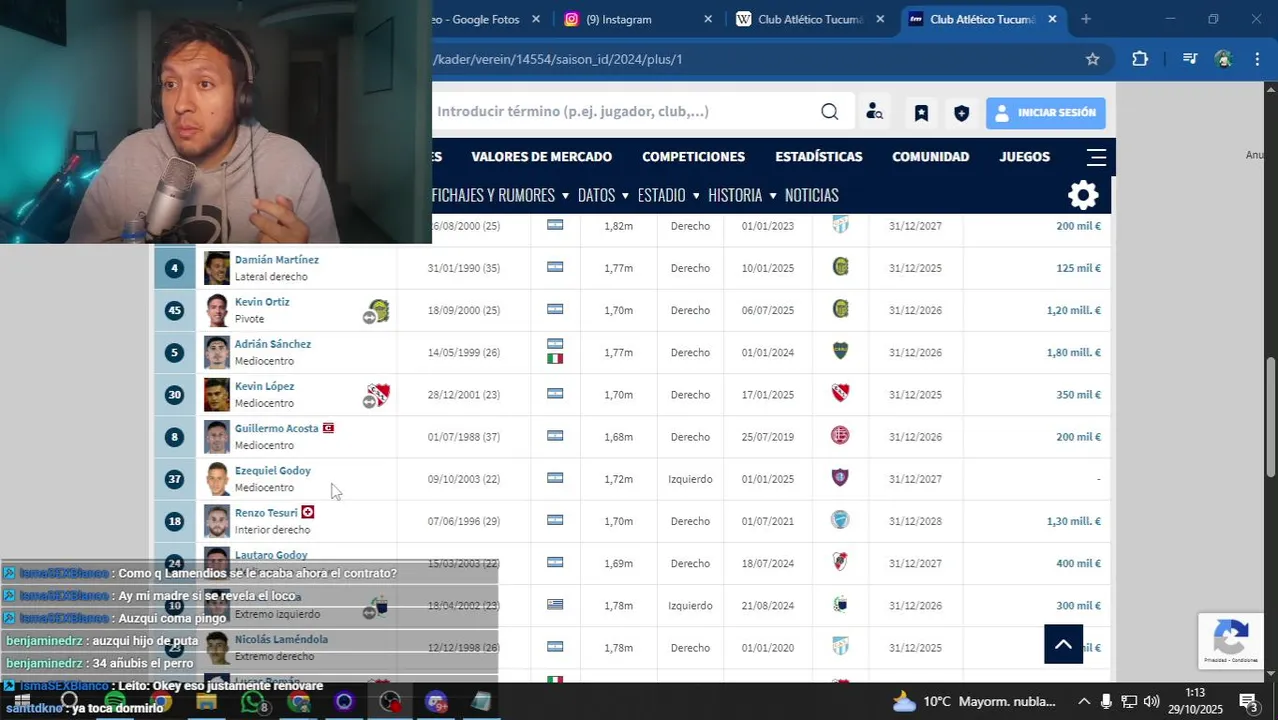This screenshot has height=720, width=1278.
Task: Open Juegos menu
Action: point(1024,157)
